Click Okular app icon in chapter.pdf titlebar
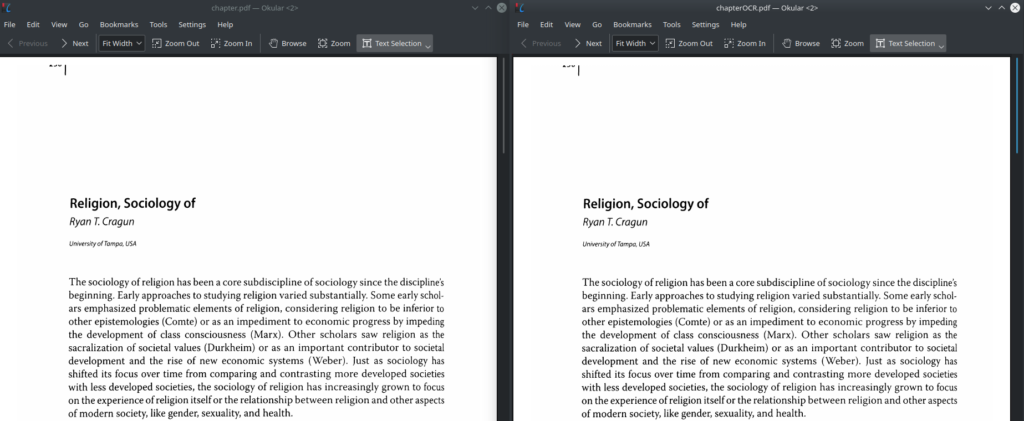The width and height of the screenshot is (1024, 421). coord(7,7)
